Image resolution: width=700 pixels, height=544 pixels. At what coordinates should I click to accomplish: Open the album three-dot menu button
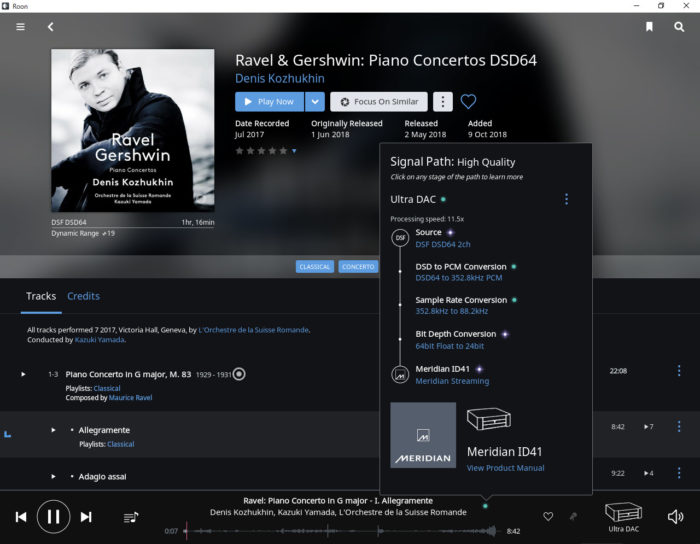pyautogui.click(x=442, y=102)
